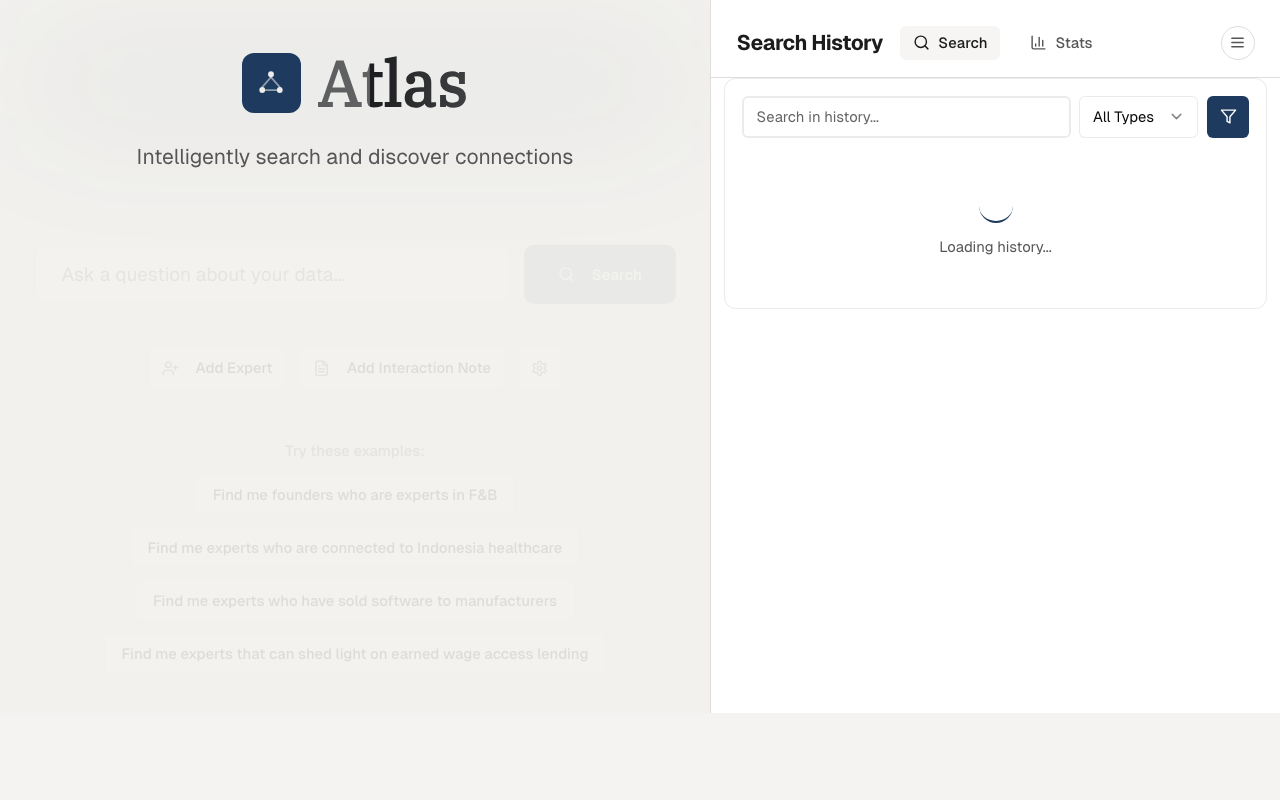Click the earned wage access lending example

[x=355, y=653]
